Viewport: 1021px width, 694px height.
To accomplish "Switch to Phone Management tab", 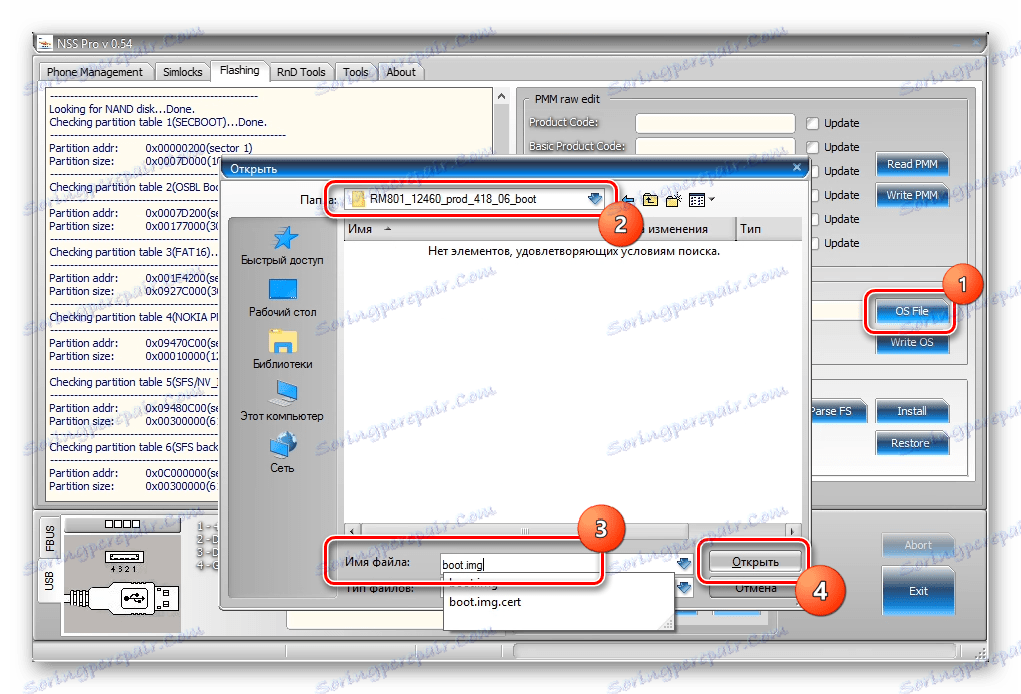I will 95,72.
